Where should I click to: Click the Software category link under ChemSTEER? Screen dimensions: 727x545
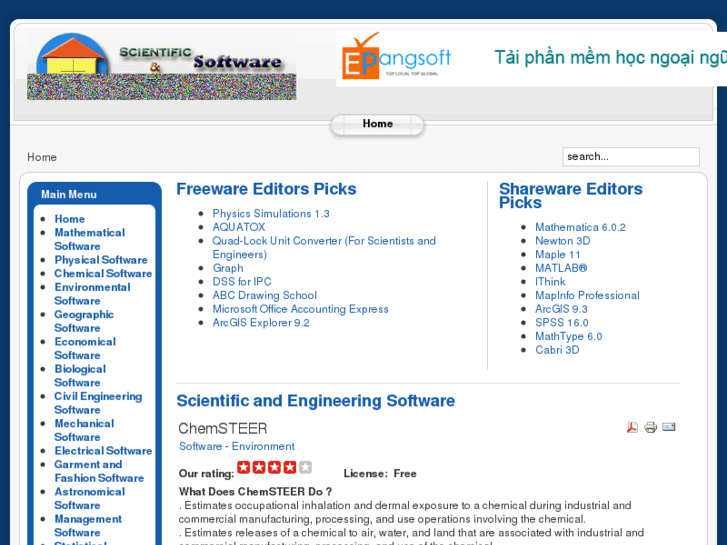(x=200, y=446)
